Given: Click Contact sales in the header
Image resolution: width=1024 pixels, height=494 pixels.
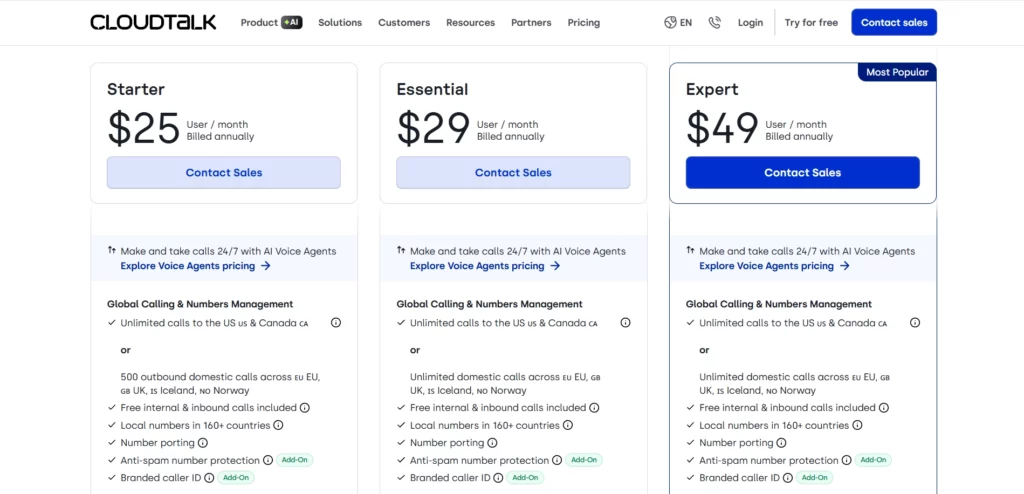Looking at the screenshot, I should point(894,22).
